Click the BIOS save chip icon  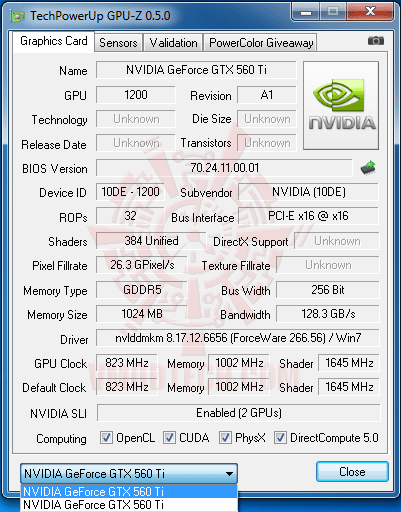368,168
